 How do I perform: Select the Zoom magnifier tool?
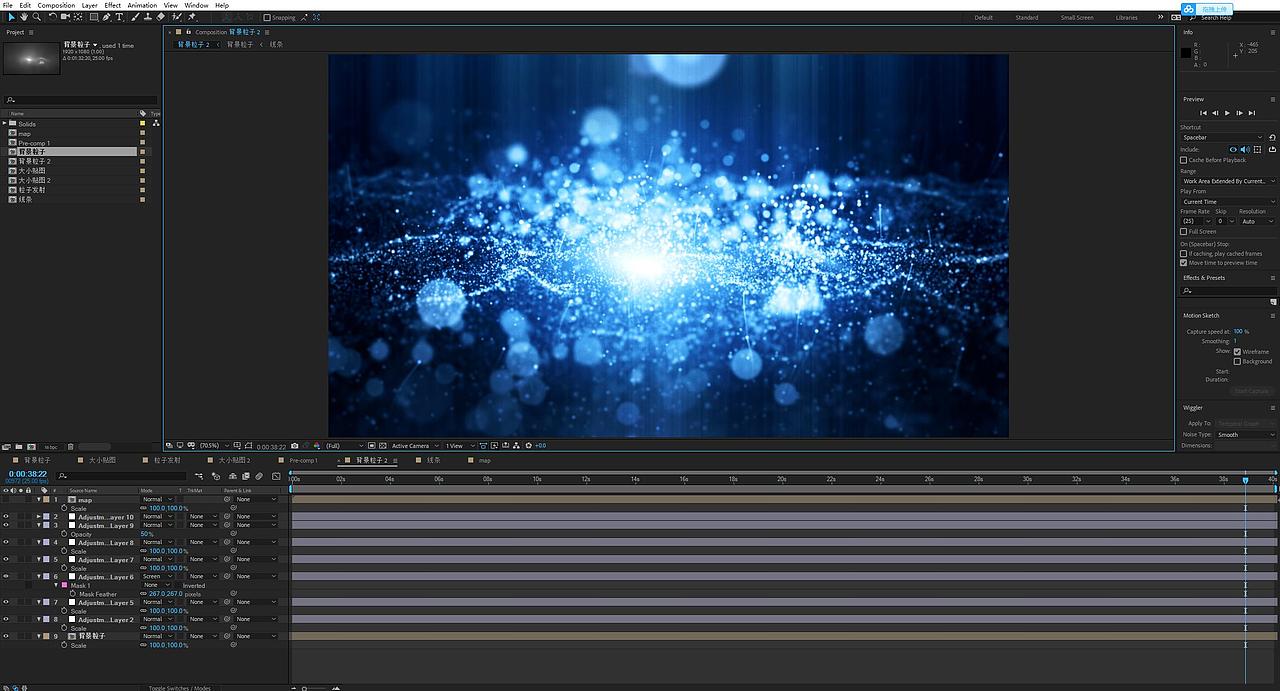click(x=37, y=17)
